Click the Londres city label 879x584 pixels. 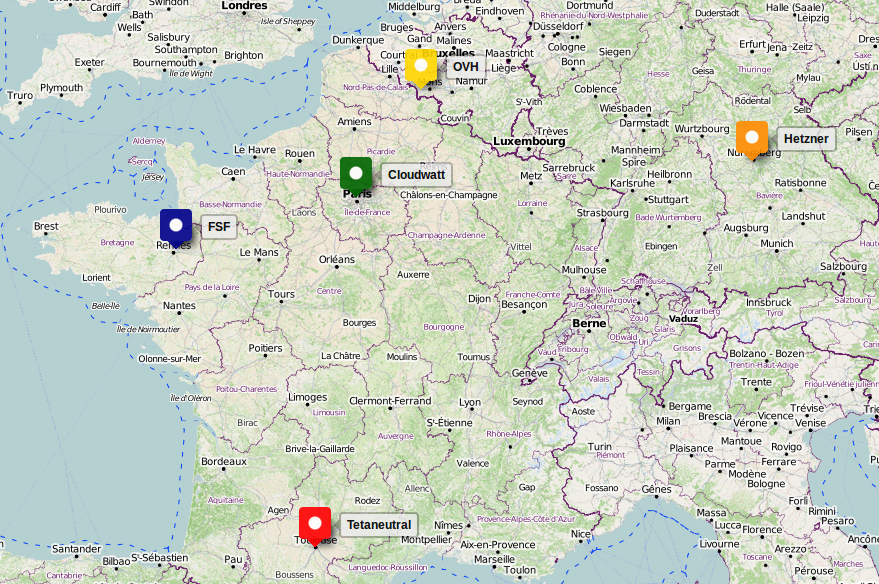click(244, 6)
